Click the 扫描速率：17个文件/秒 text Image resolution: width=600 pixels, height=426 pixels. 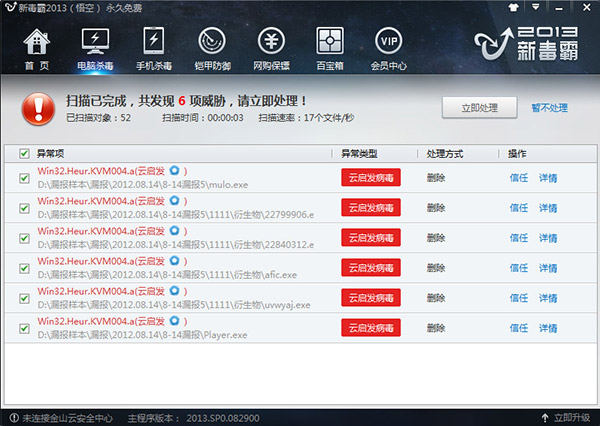click(306, 118)
